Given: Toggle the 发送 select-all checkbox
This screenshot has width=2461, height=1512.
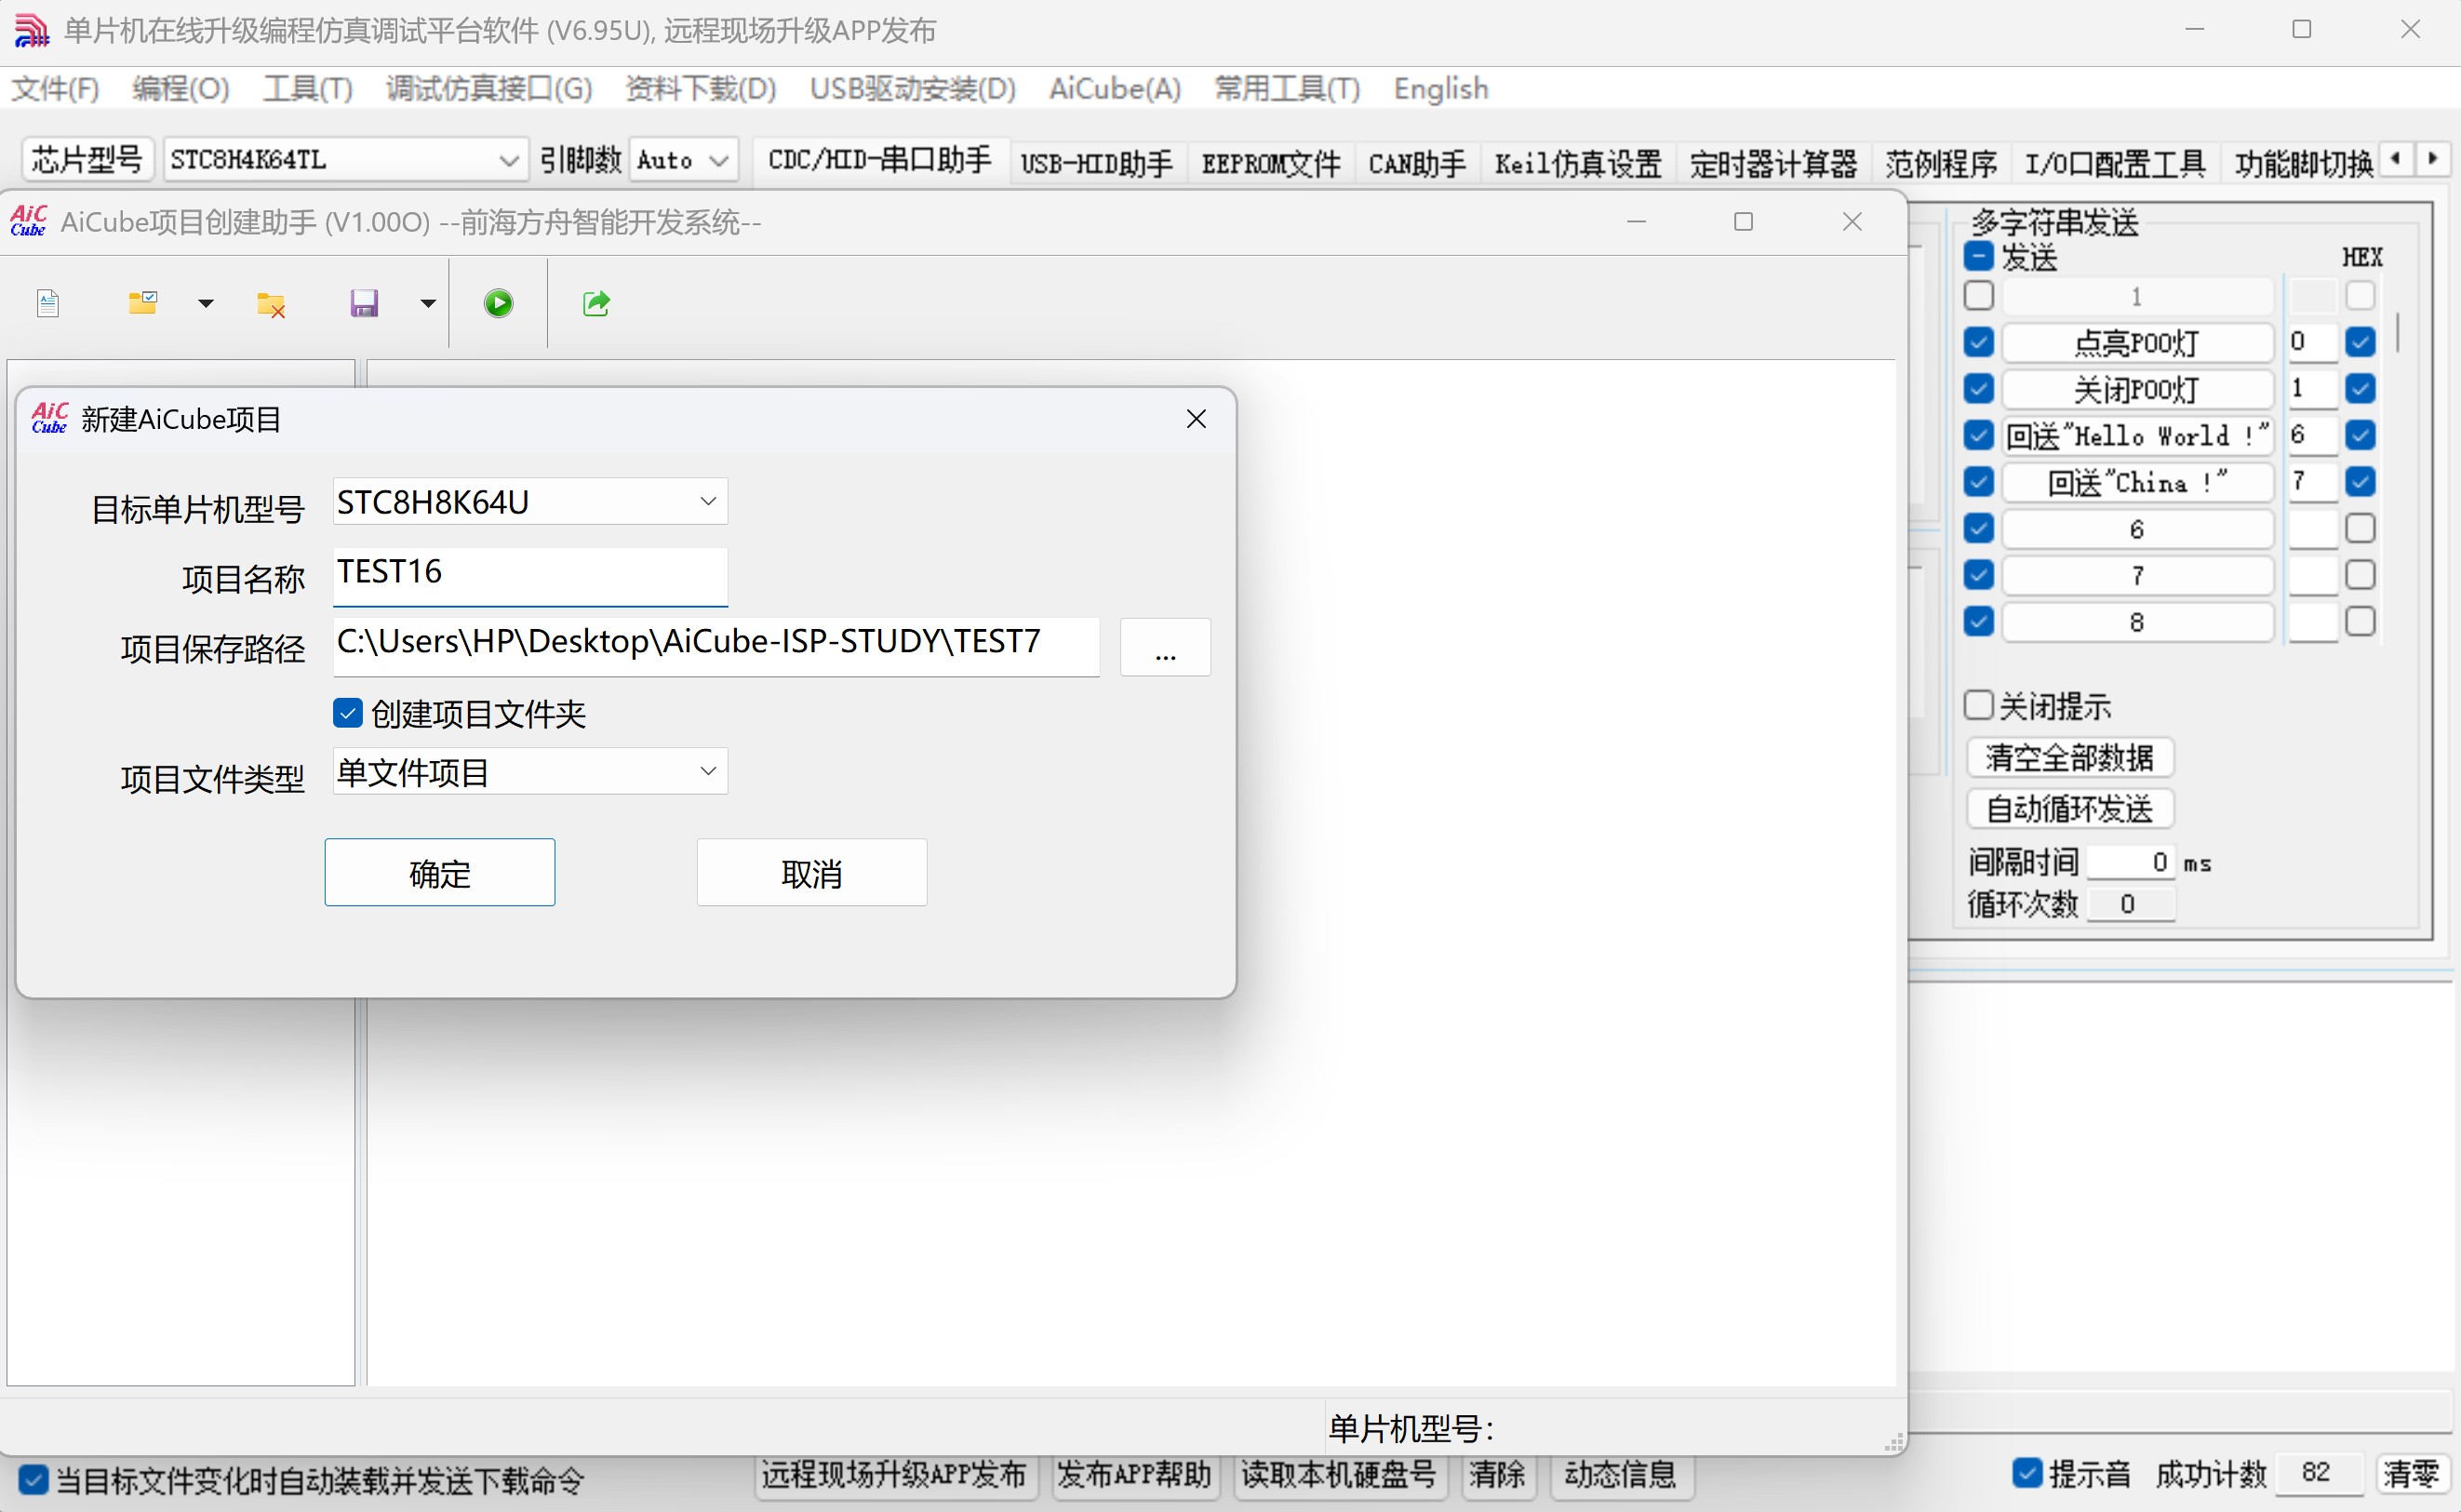Looking at the screenshot, I should pos(1978,256).
